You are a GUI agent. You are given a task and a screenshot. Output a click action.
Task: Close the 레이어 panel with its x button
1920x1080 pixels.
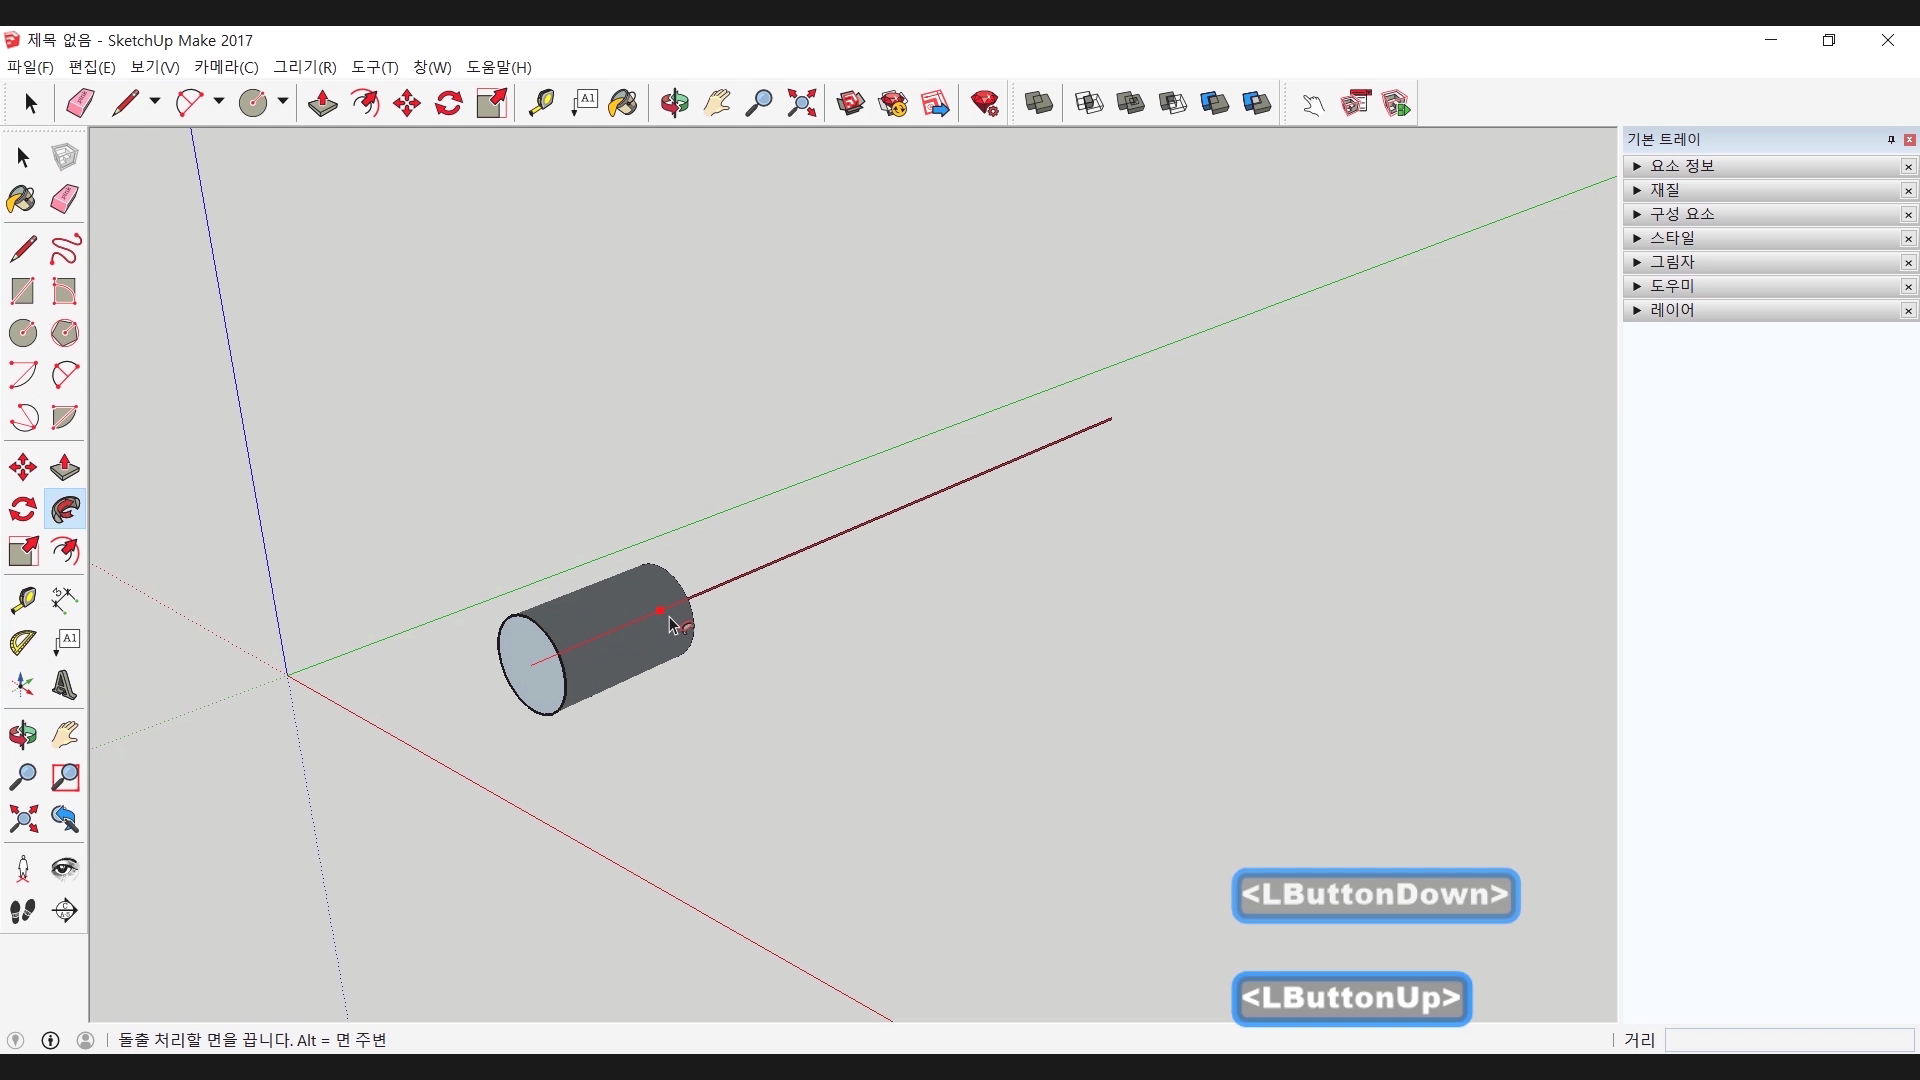tap(1908, 311)
